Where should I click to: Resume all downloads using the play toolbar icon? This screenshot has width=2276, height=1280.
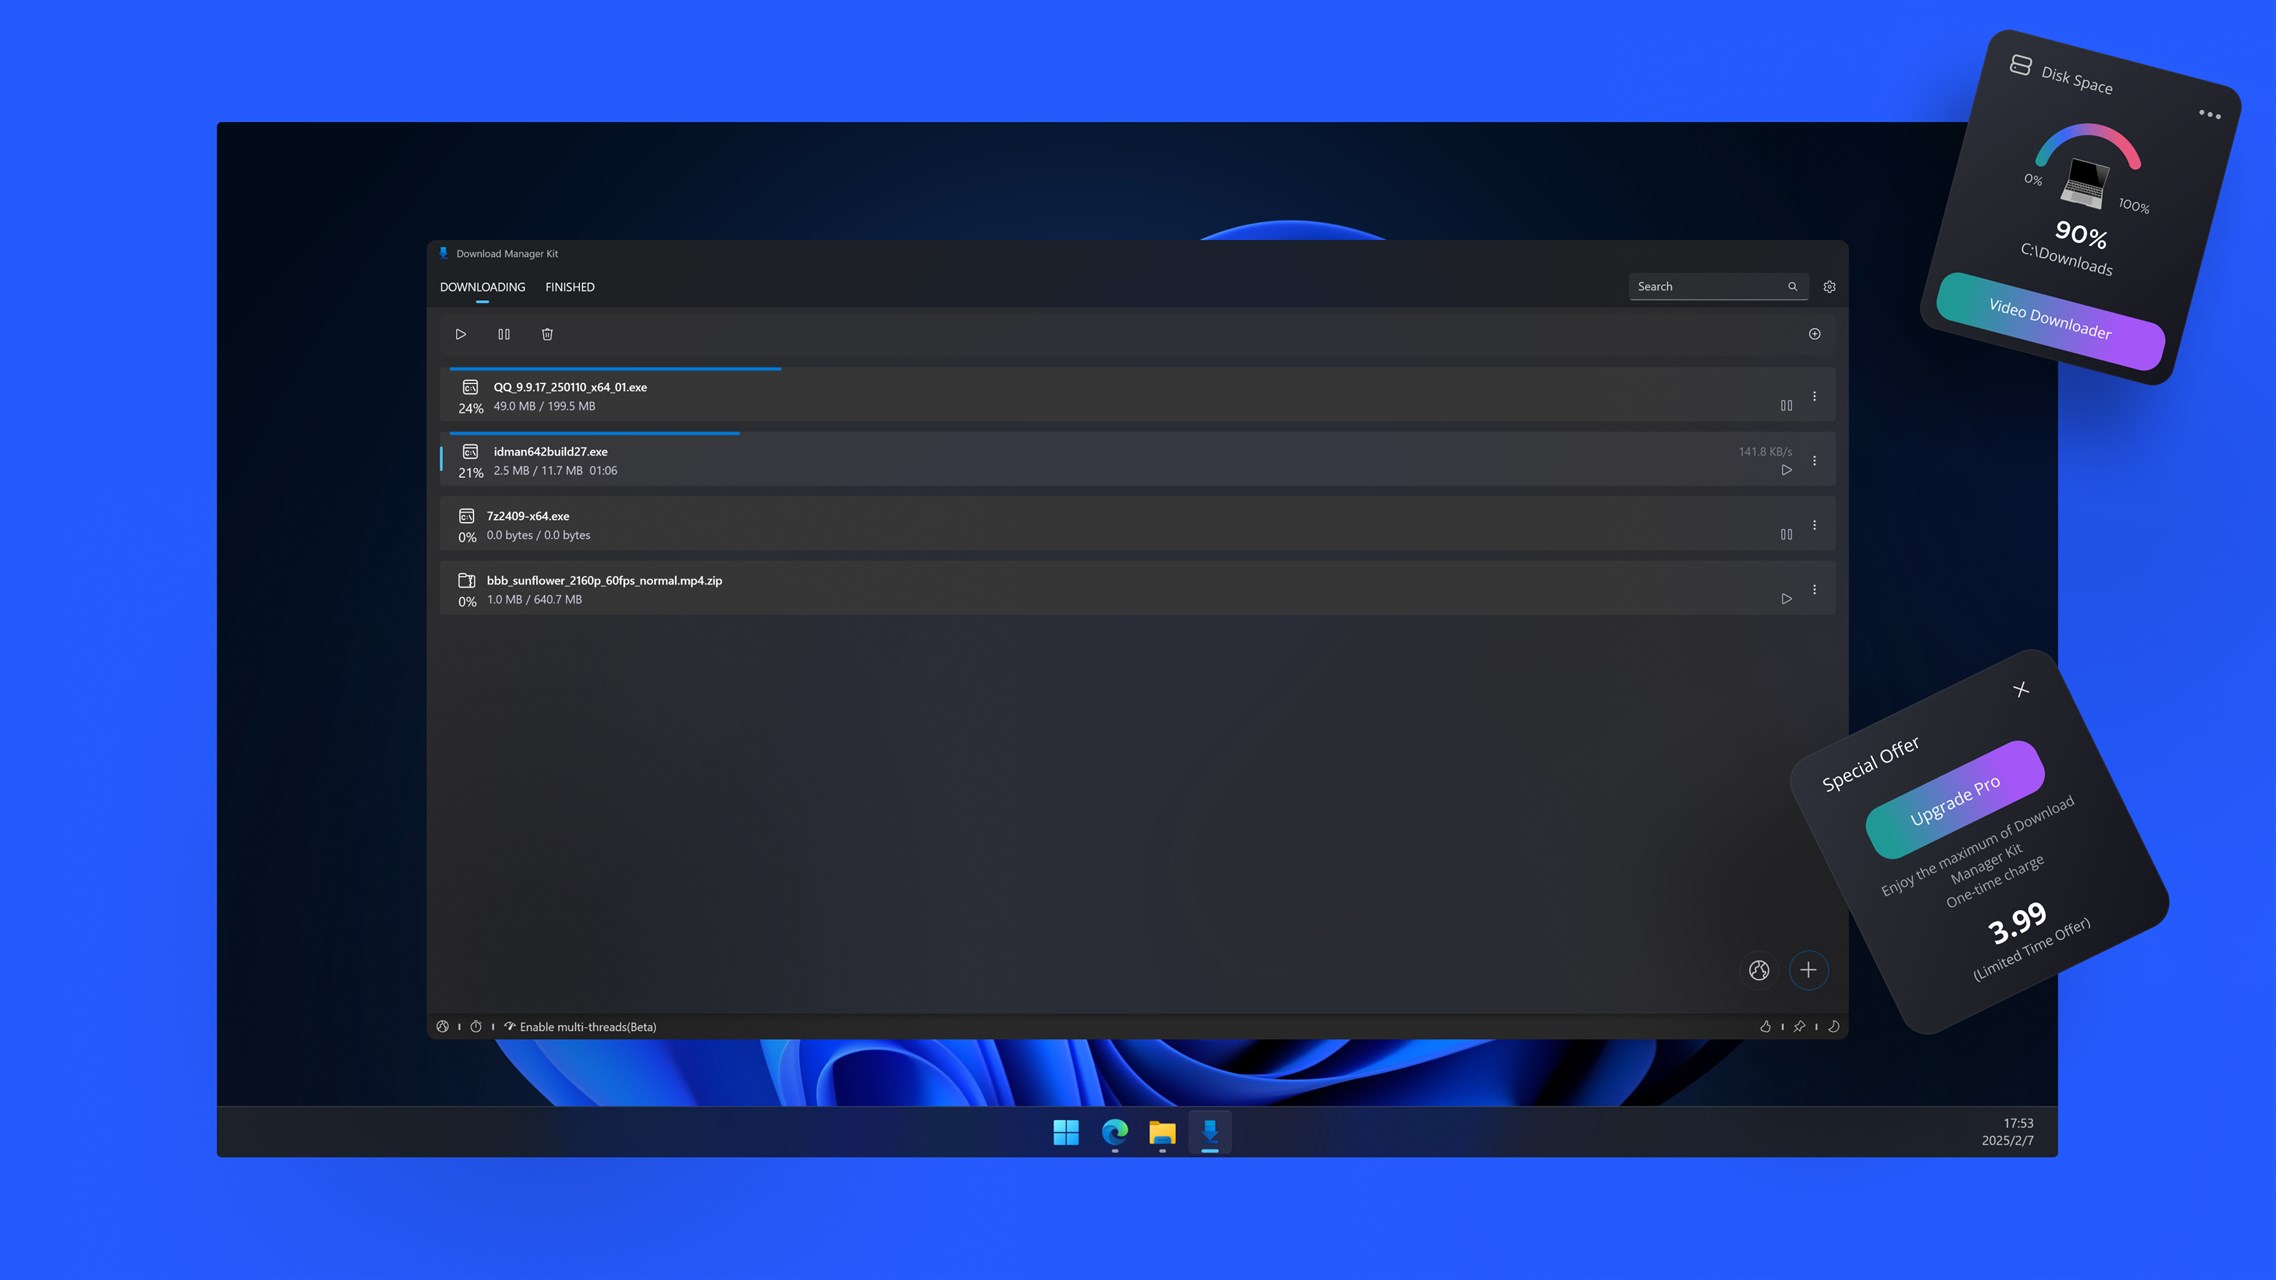(461, 334)
